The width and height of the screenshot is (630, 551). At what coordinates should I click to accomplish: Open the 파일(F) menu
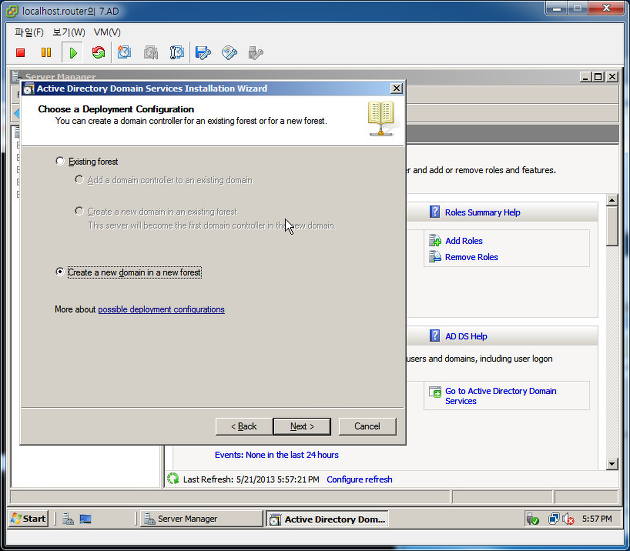pyautogui.click(x=29, y=32)
